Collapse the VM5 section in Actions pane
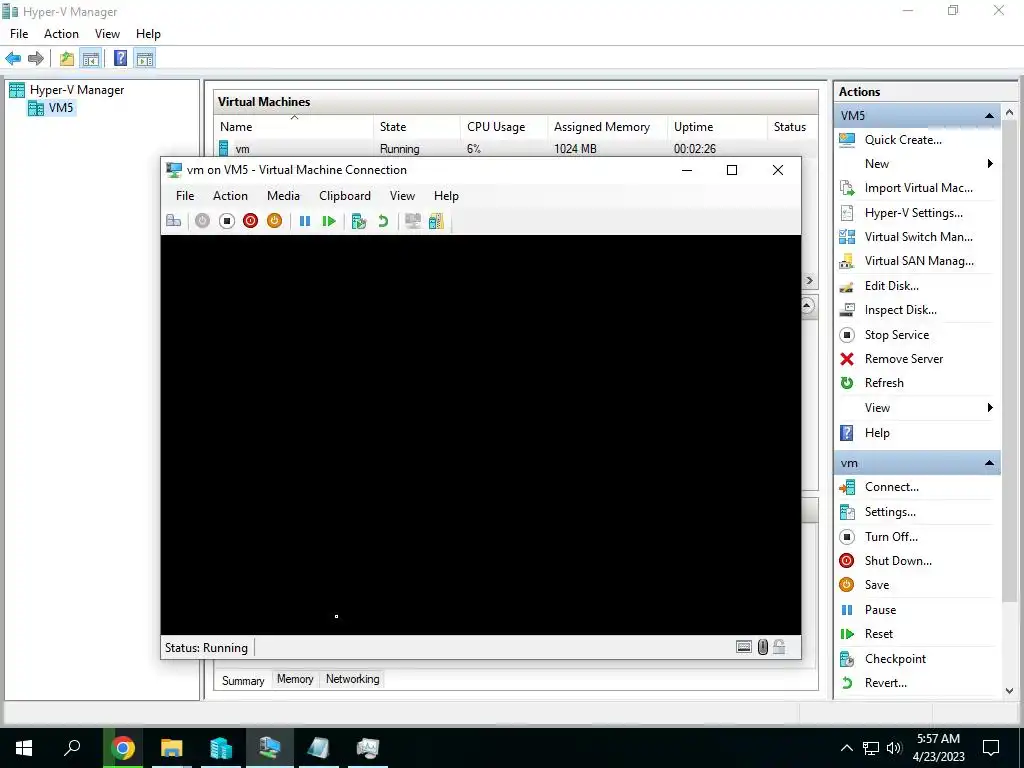 tap(989, 116)
